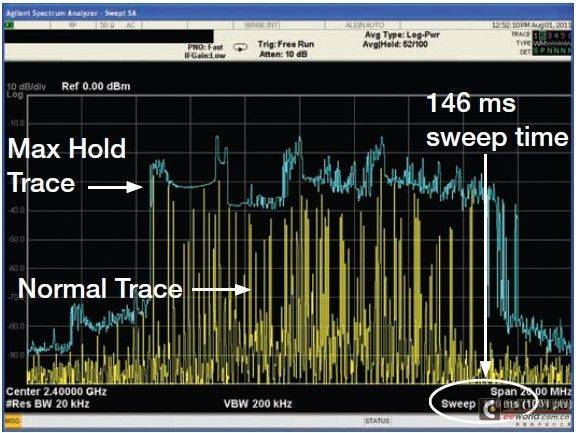Click the VBW 200 kHz readout

[x=258, y=404]
